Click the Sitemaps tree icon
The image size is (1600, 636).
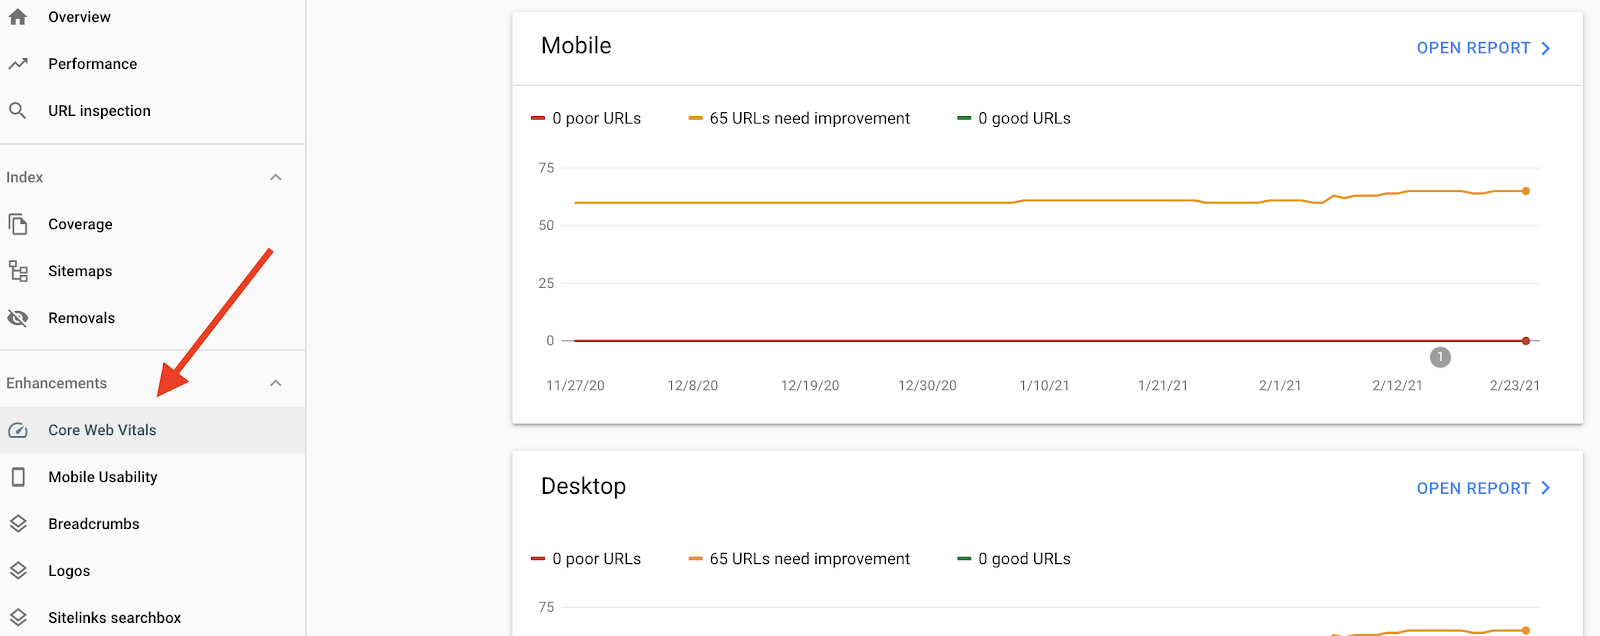pos(18,271)
